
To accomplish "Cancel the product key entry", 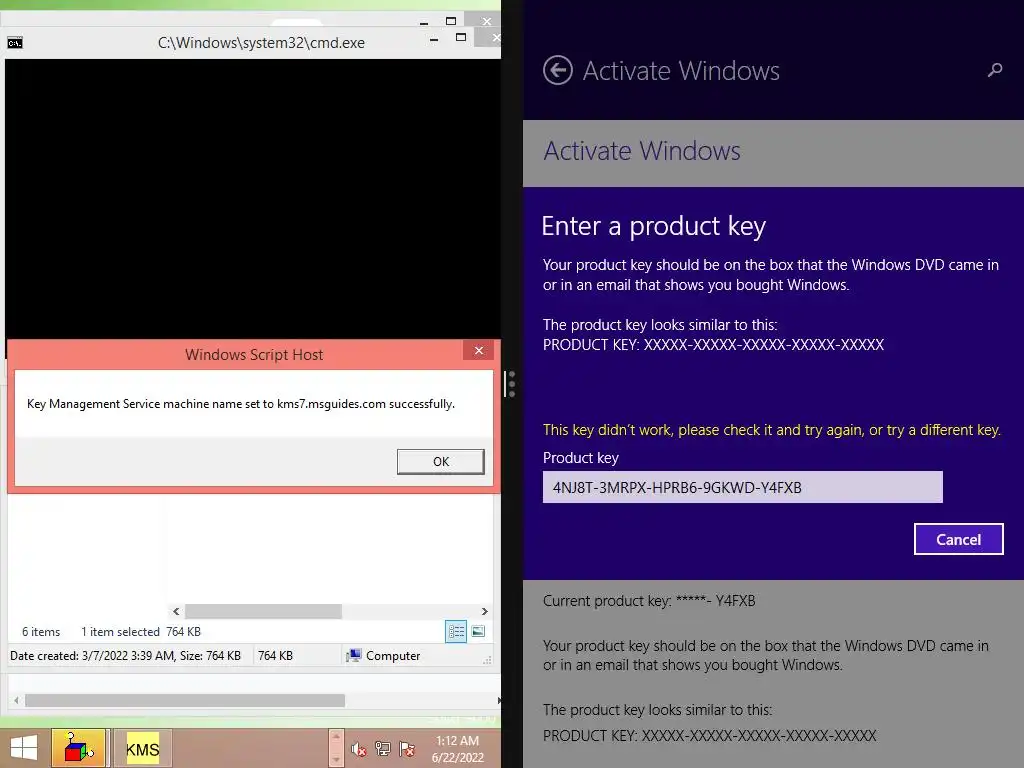I will coord(958,539).
